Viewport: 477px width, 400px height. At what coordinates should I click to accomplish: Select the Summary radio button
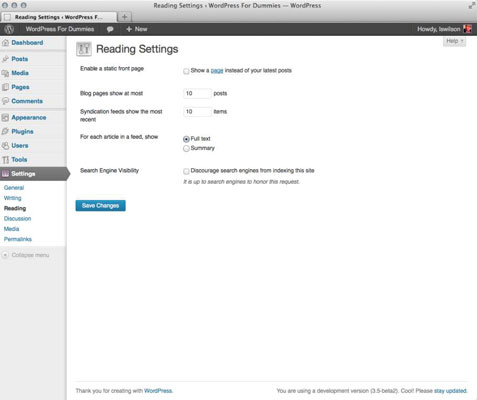(x=186, y=148)
